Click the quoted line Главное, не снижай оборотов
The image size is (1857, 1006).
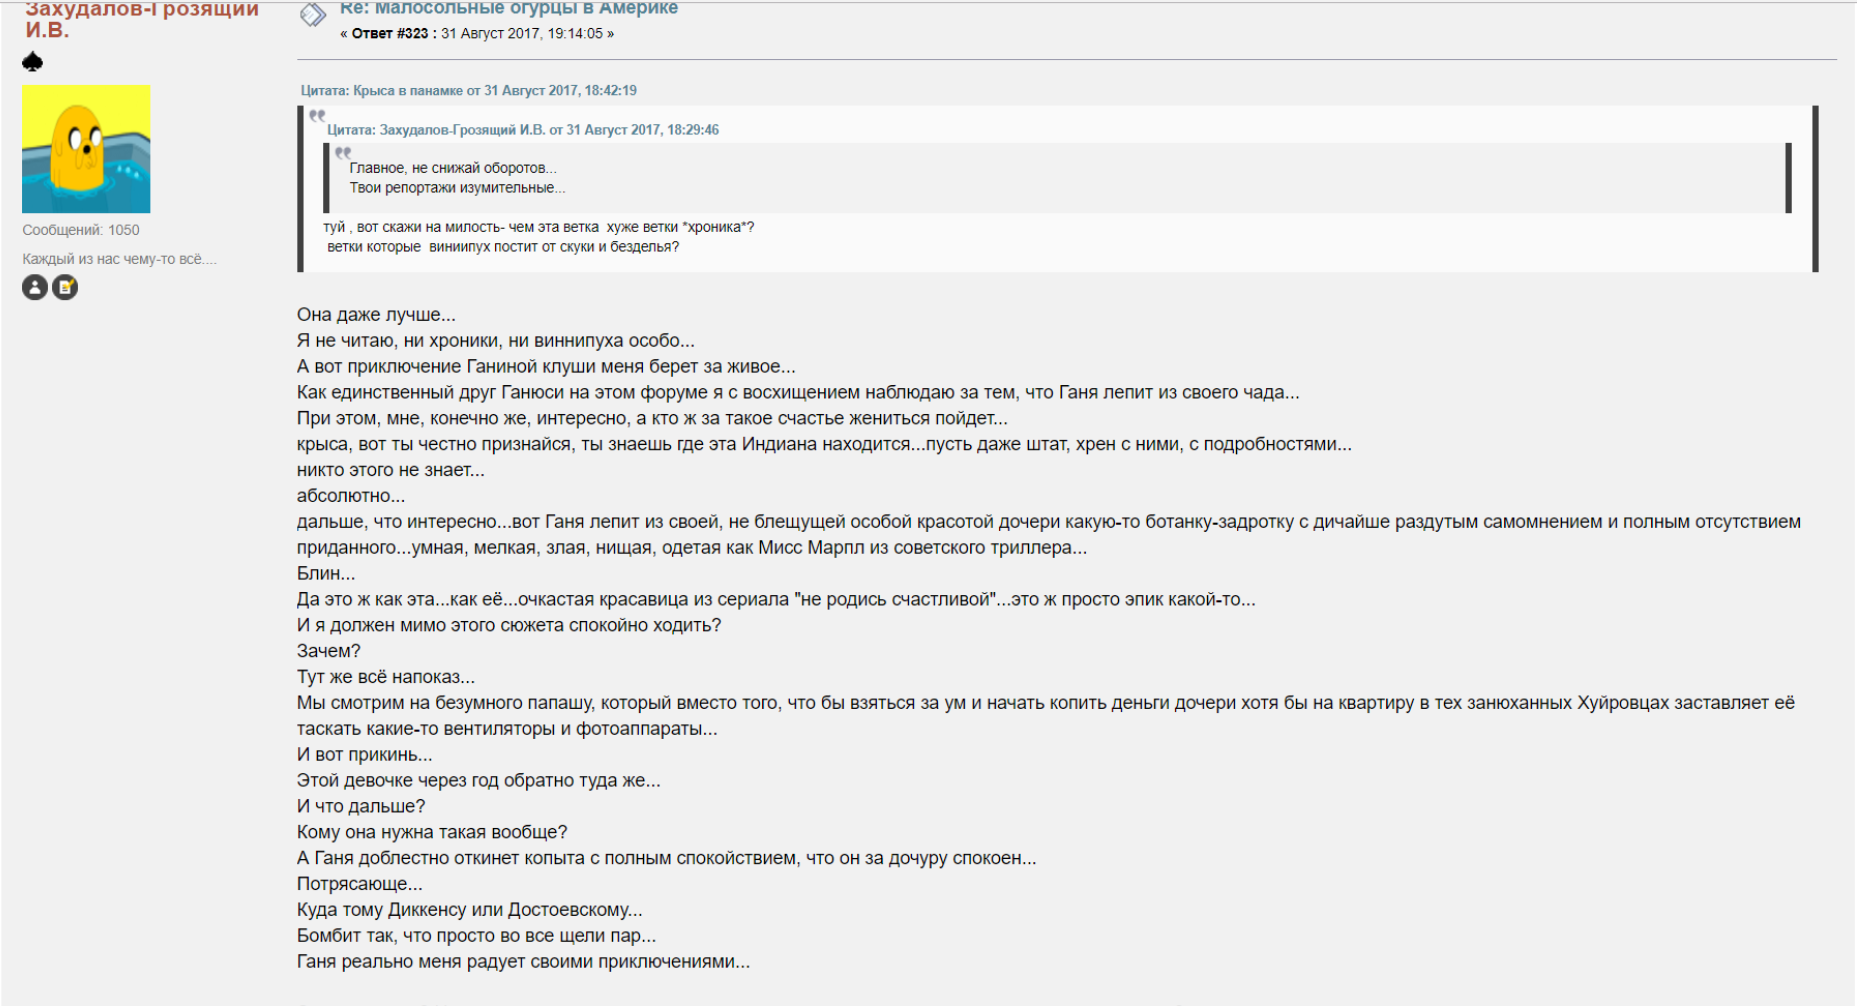click(x=453, y=168)
